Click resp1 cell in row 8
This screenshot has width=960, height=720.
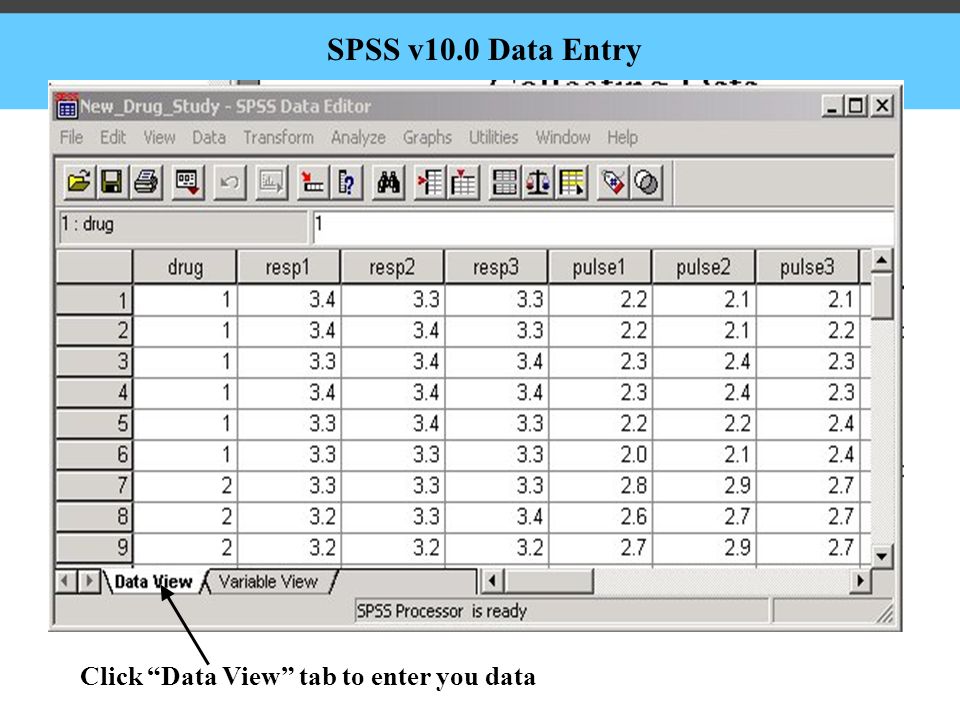pyautogui.click(x=288, y=517)
